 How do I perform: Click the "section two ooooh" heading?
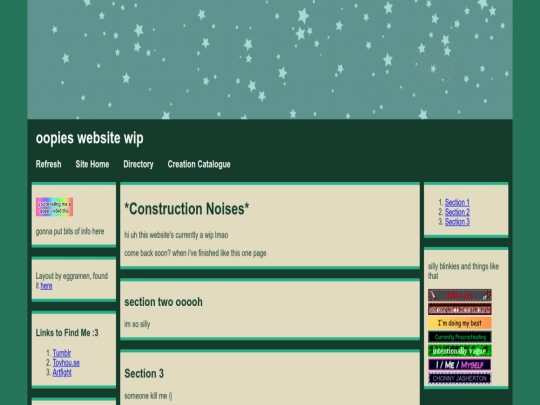[x=163, y=302]
